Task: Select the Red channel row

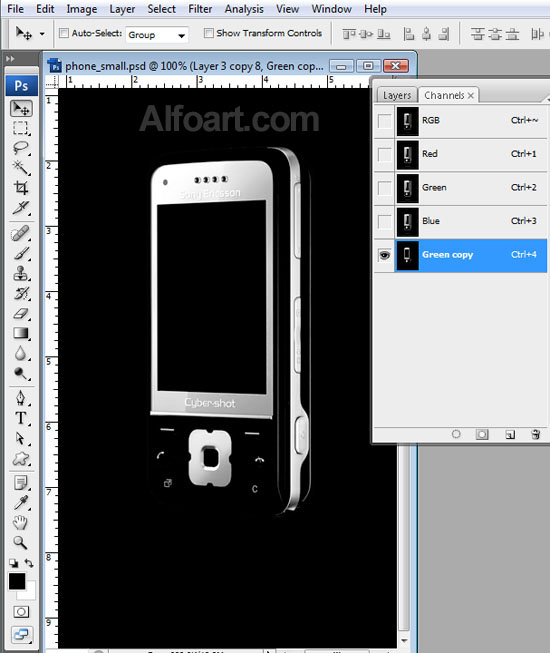Action: [460, 155]
